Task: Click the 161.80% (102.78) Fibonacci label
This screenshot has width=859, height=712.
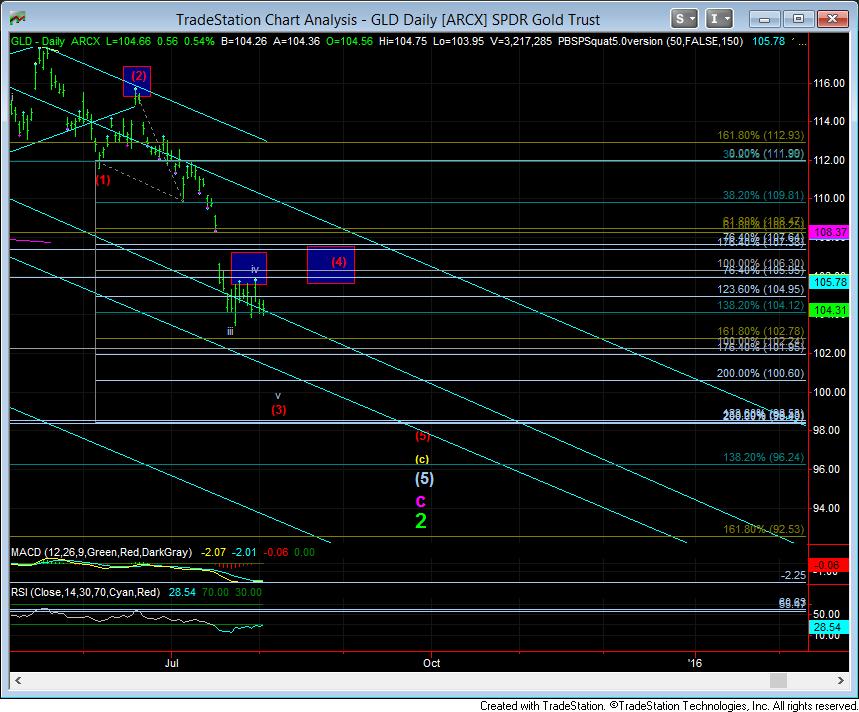Action: pyautogui.click(x=761, y=331)
